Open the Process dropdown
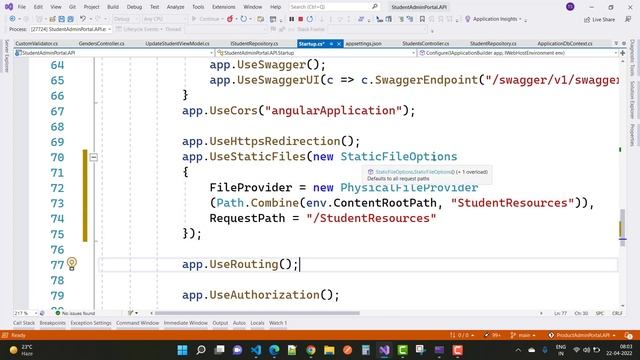This screenshot has height=360, width=640. [71, 29]
